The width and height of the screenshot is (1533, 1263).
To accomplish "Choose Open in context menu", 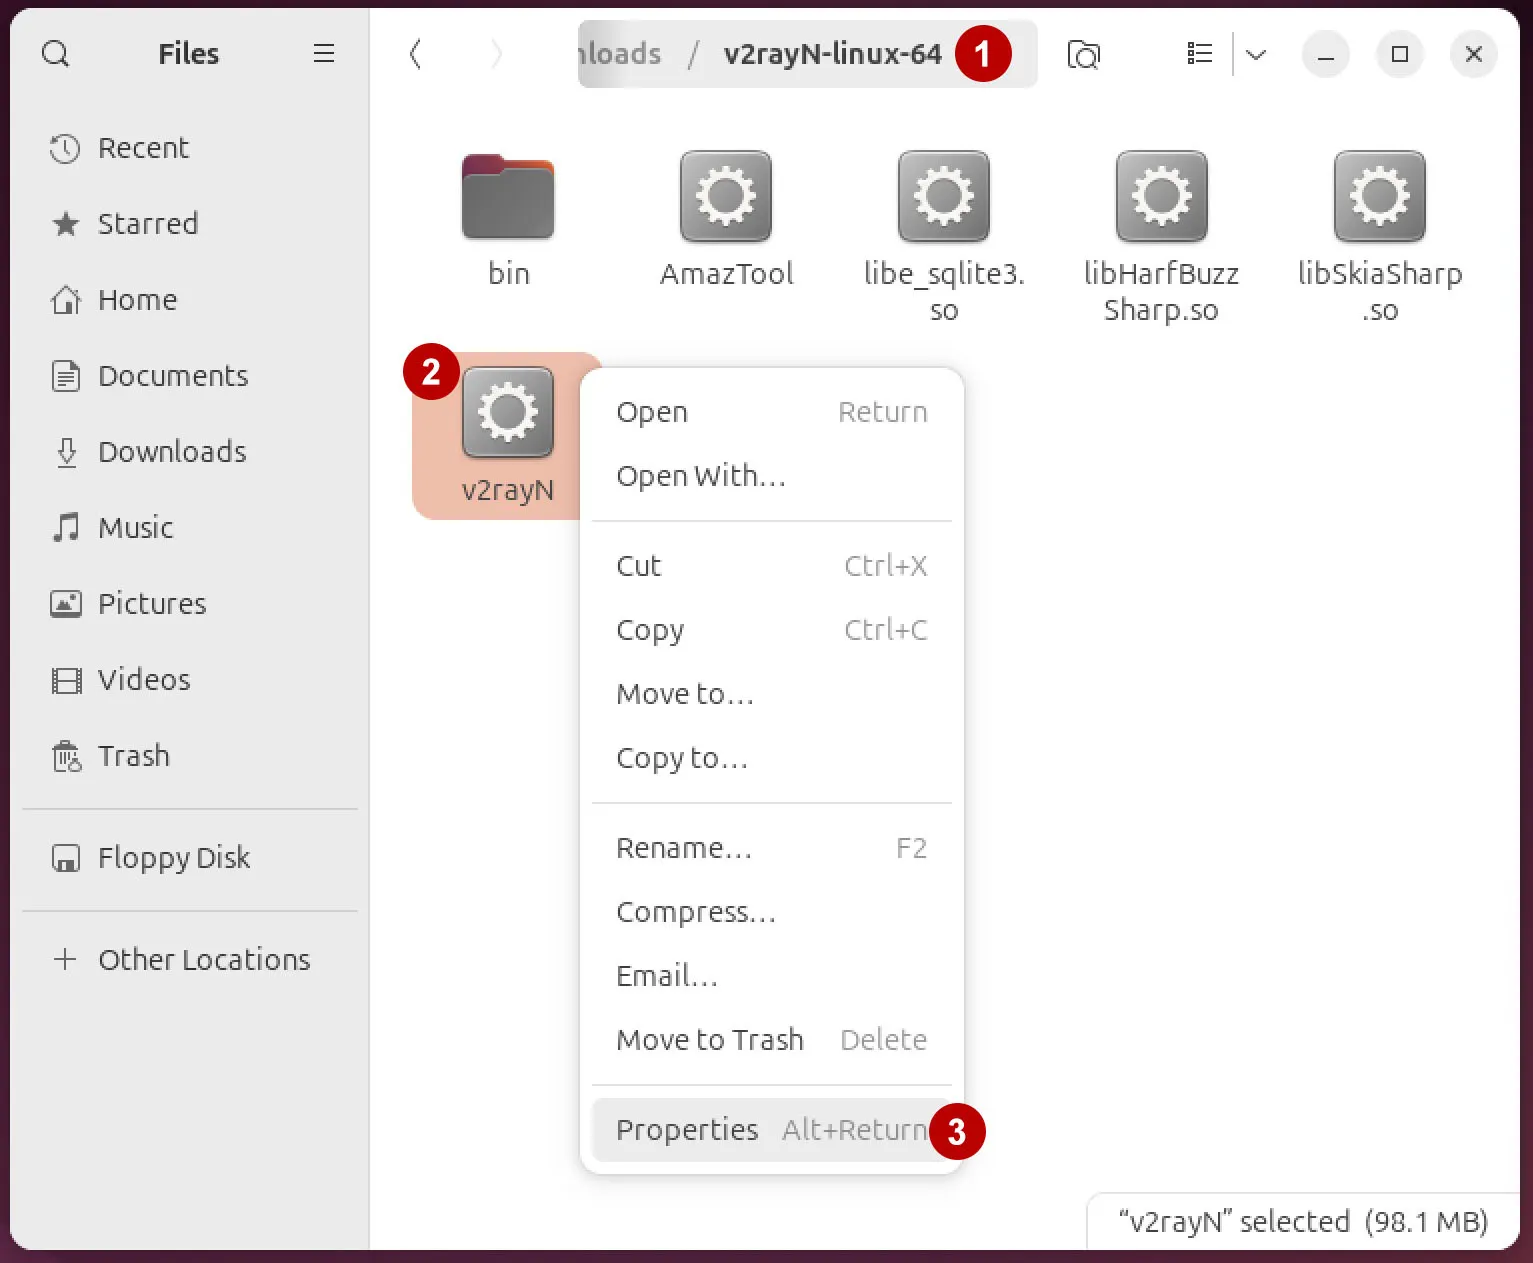I will point(772,412).
